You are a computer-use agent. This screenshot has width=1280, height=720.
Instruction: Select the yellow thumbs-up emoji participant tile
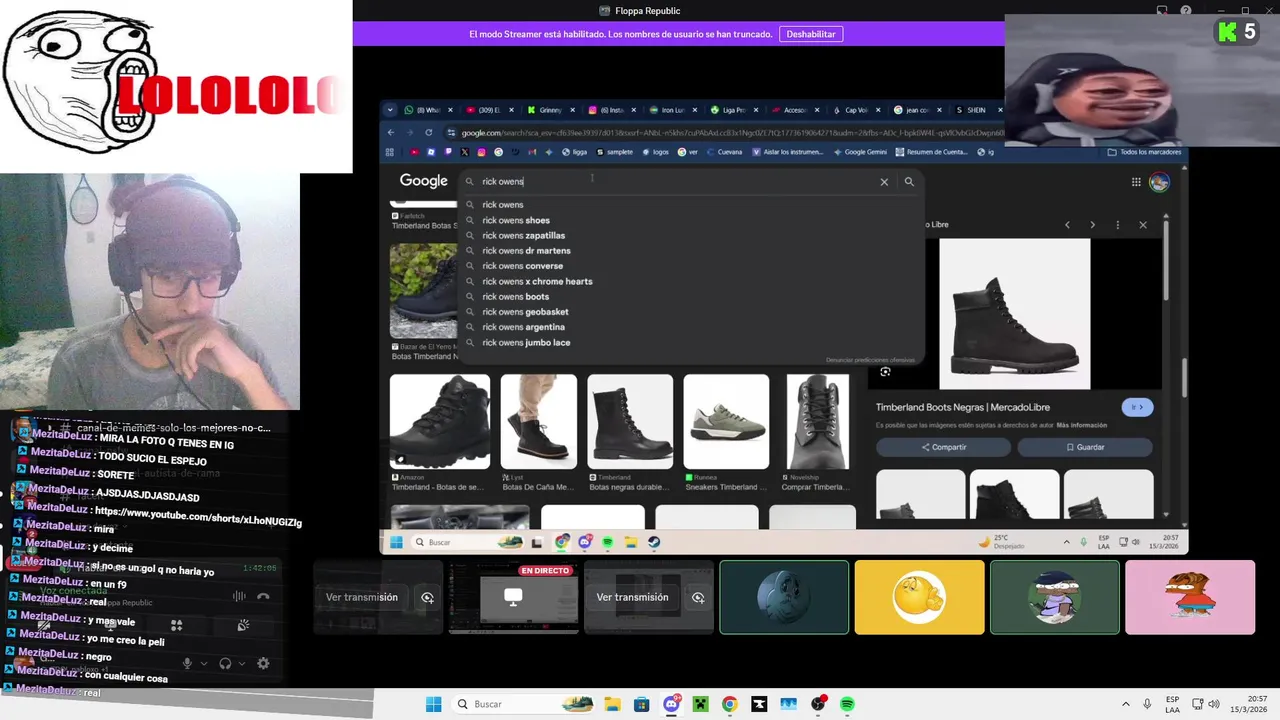[x=919, y=597]
